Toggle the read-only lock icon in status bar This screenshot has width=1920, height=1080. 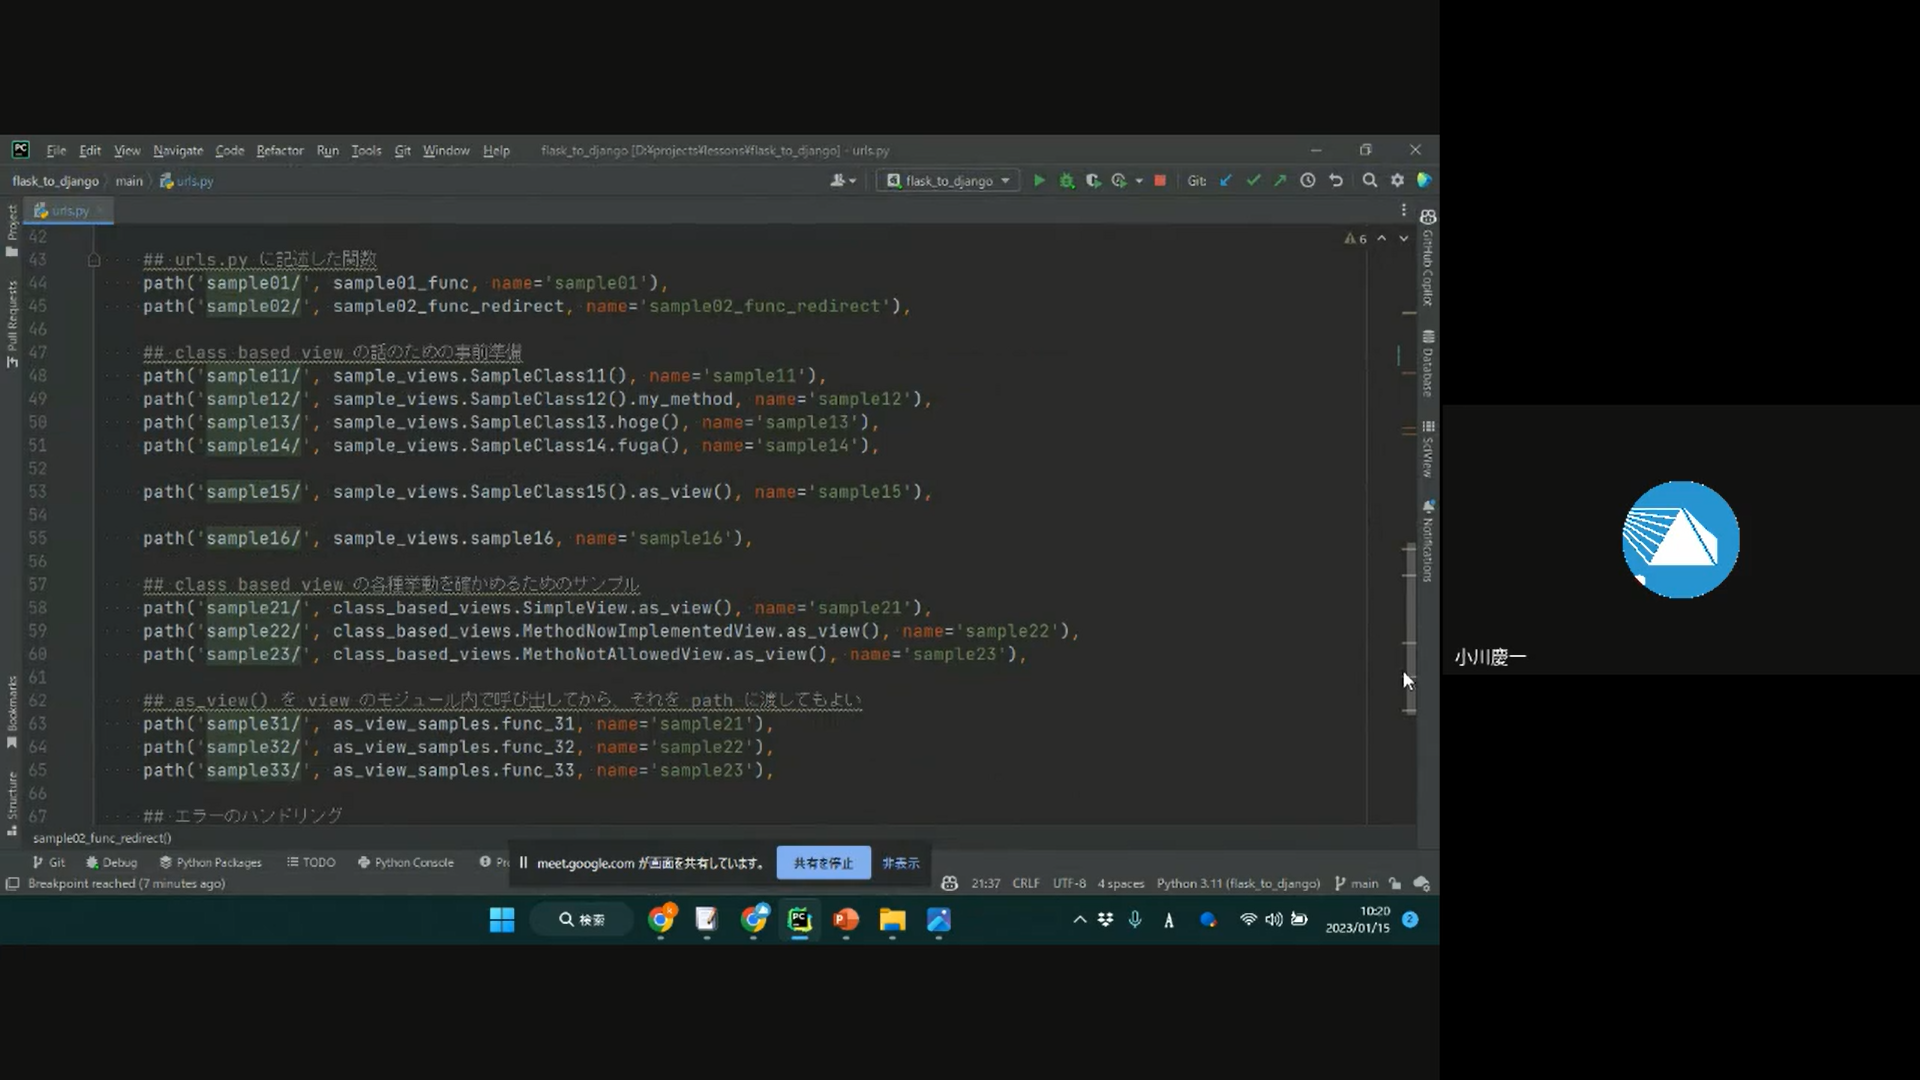[x=1394, y=883]
